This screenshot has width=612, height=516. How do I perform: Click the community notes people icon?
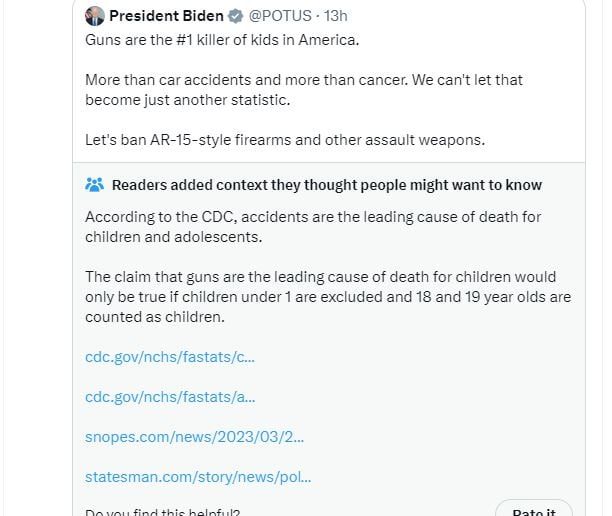click(95, 185)
